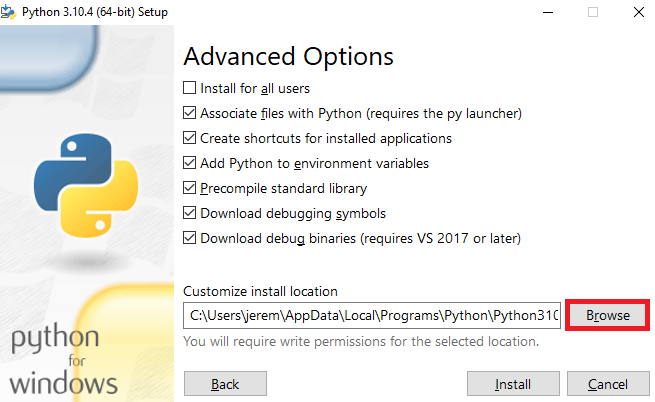
Task: Start installation with Install button
Action: 513,384
